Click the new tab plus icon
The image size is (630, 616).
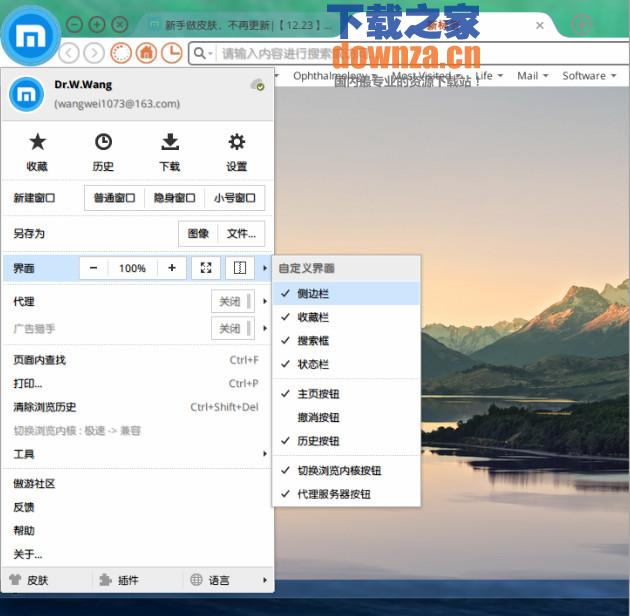581,25
